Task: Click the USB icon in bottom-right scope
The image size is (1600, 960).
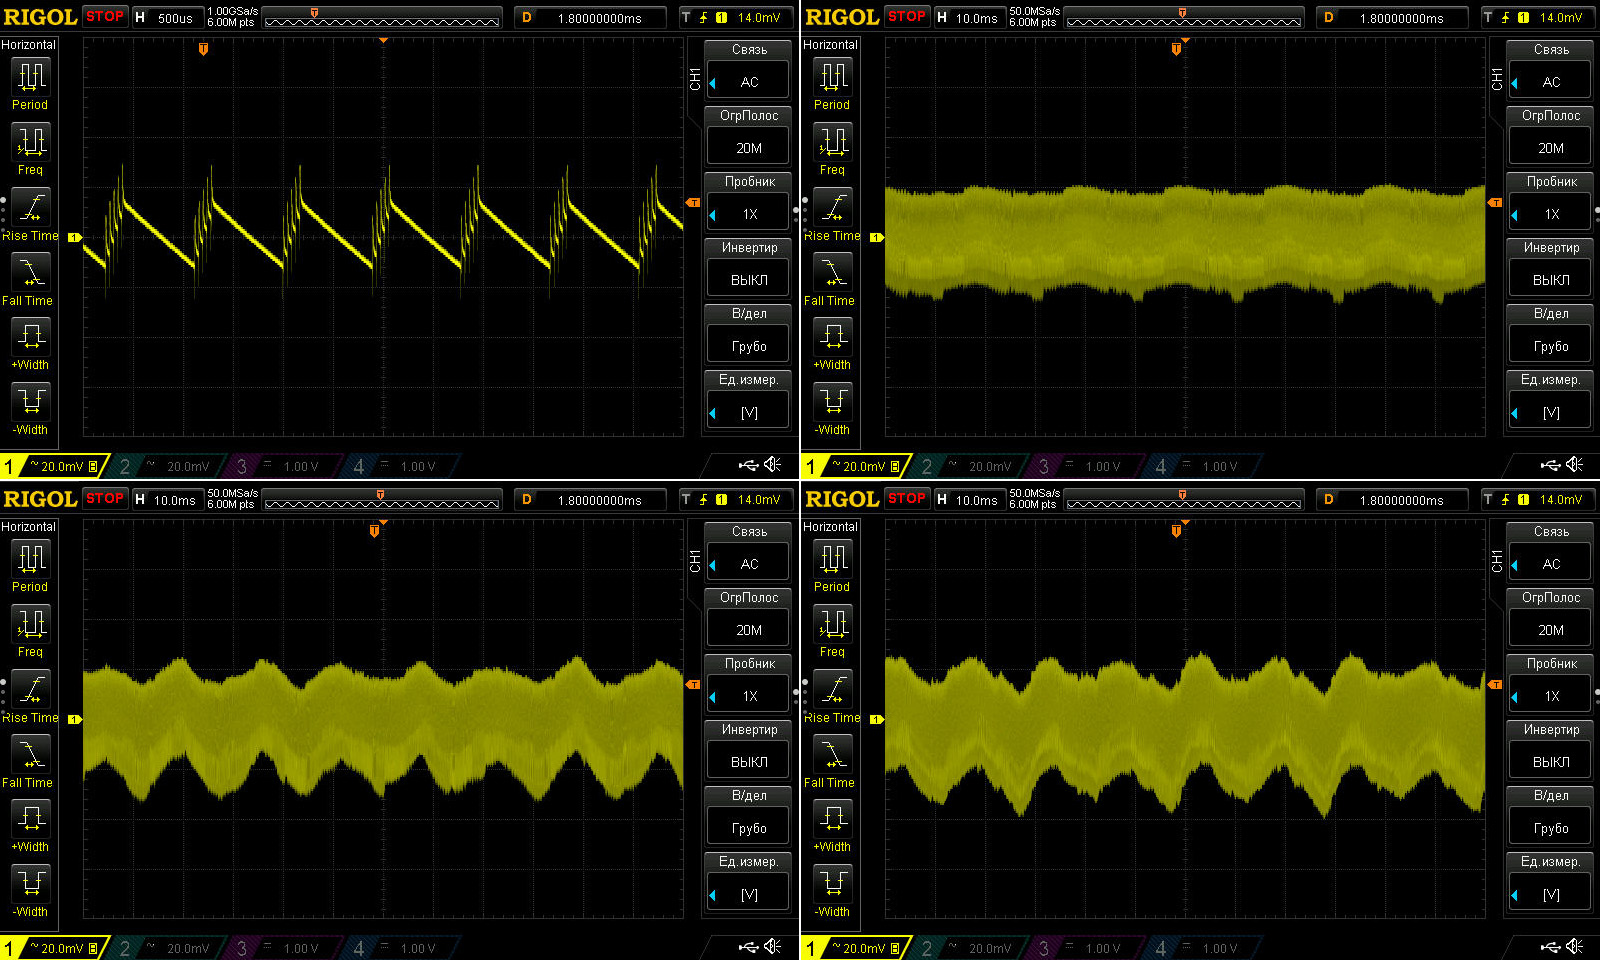Action: tap(1550, 947)
